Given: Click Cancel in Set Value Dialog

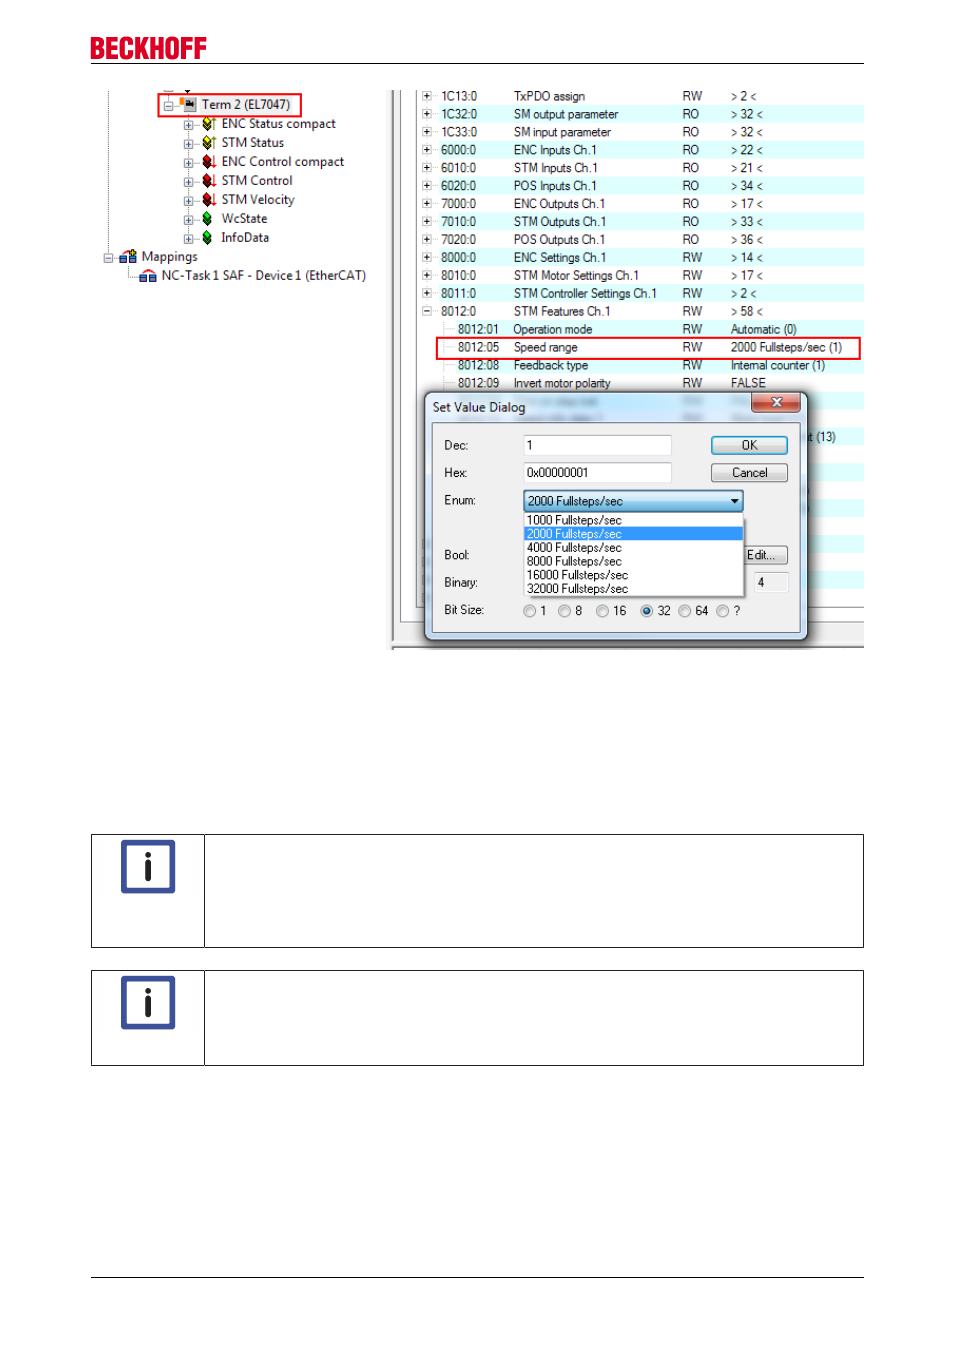Looking at the screenshot, I should [749, 473].
